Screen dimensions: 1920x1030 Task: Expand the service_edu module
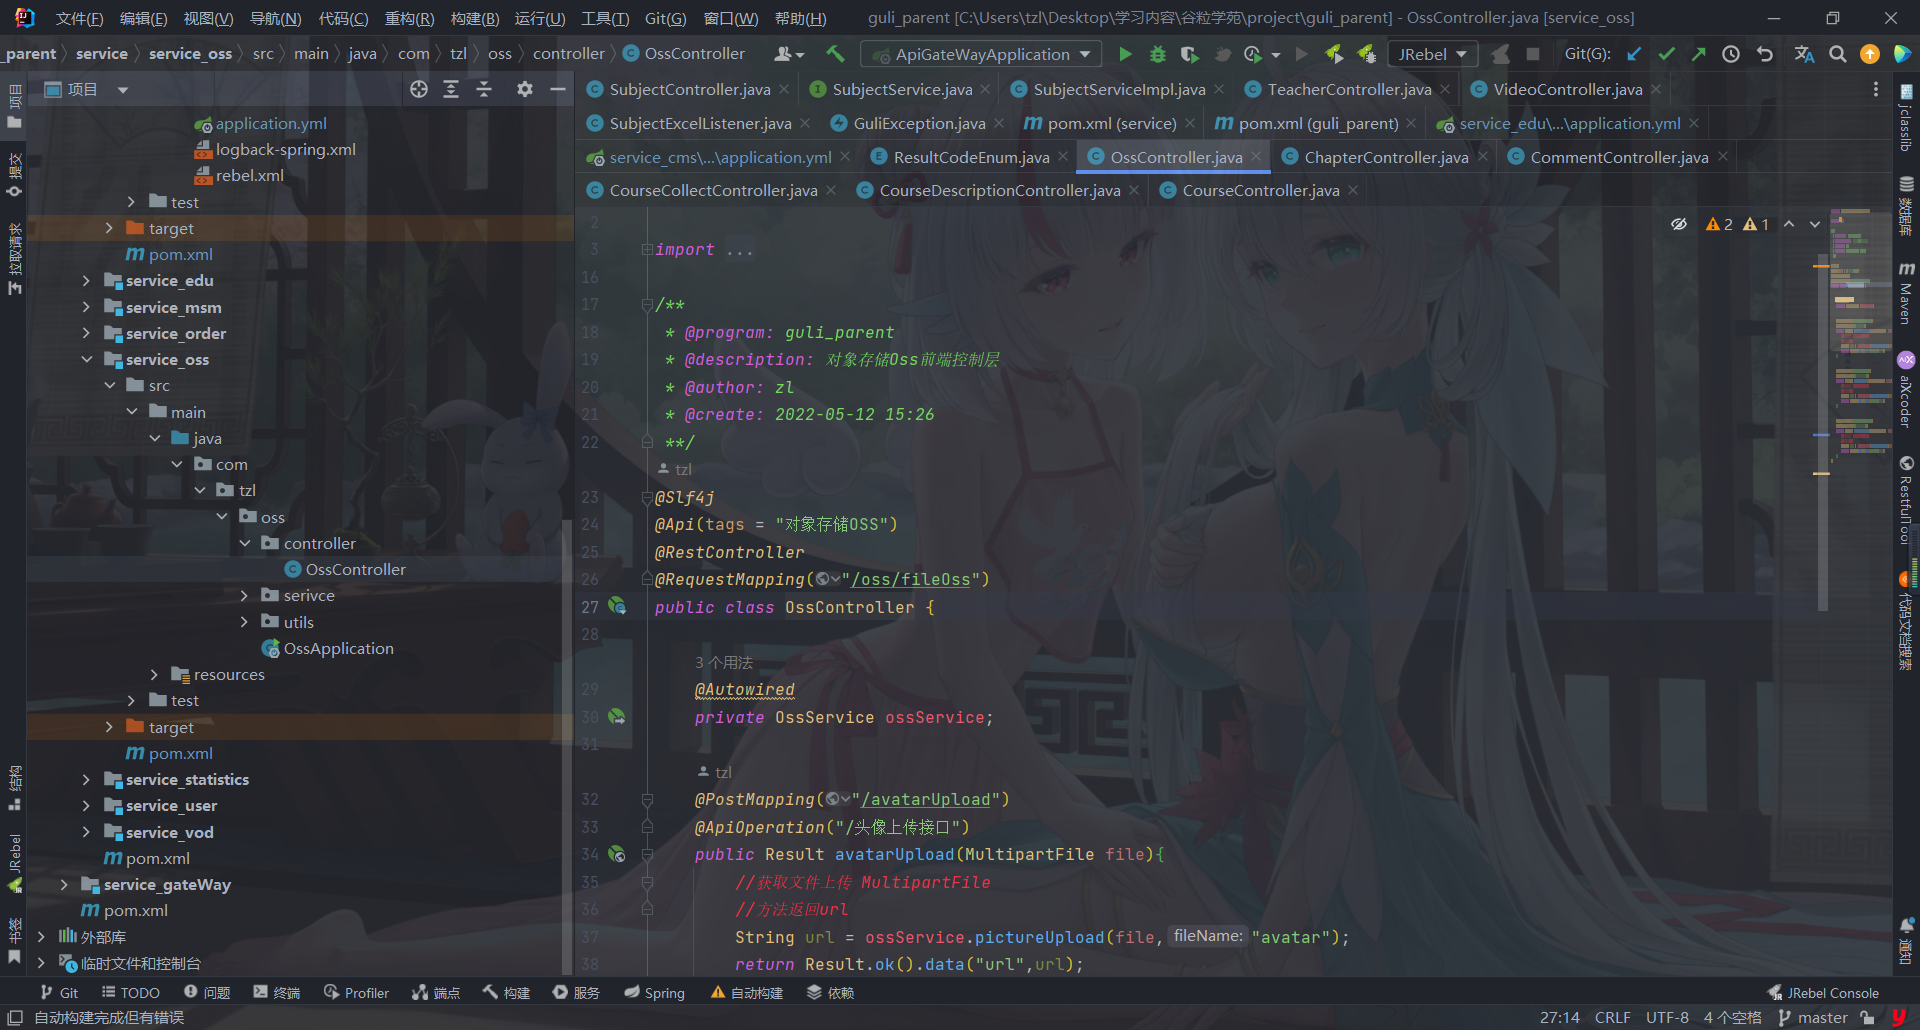pos(86,281)
